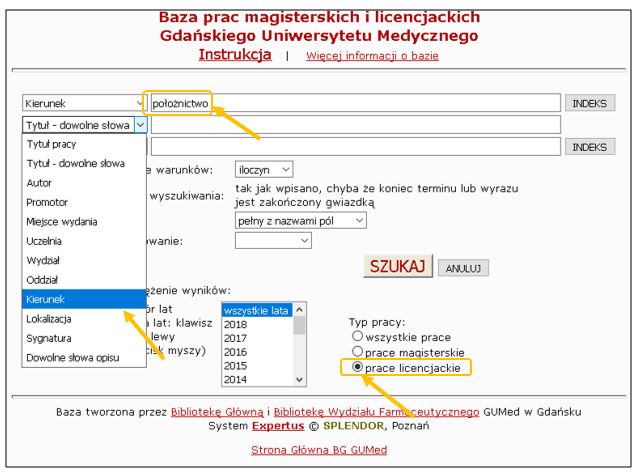The image size is (638, 476).
Task: Choose the 'prace magisterskie' radio option
Action: pyautogui.click(x=357, y=352)
